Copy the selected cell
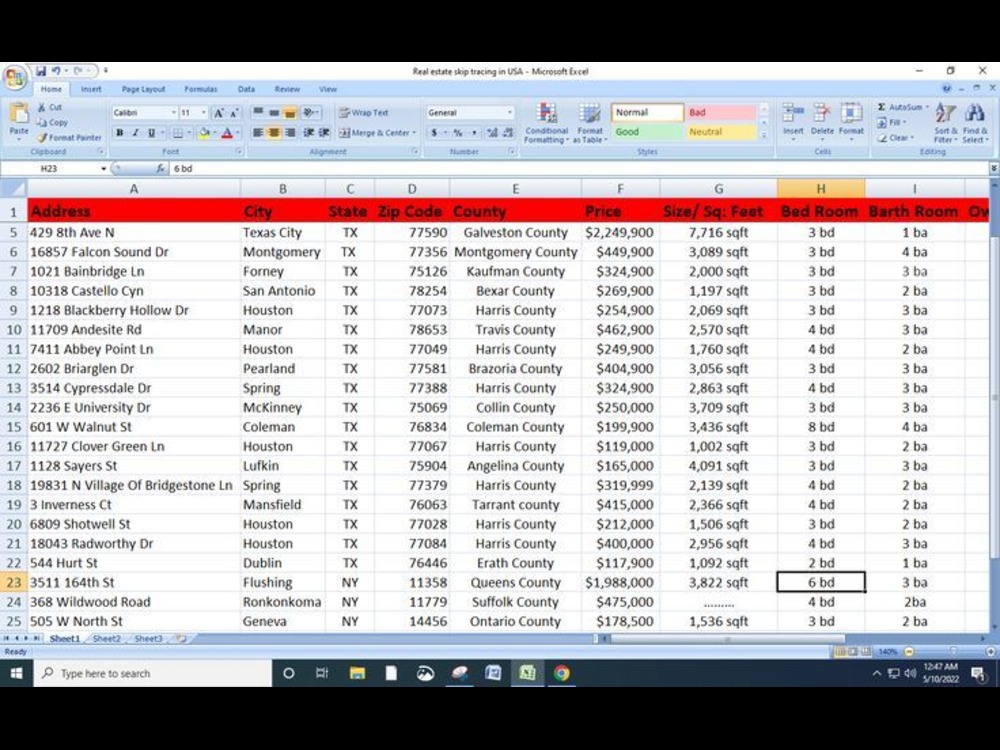Screen dimensions: 1000x750 tap(52, 122)
